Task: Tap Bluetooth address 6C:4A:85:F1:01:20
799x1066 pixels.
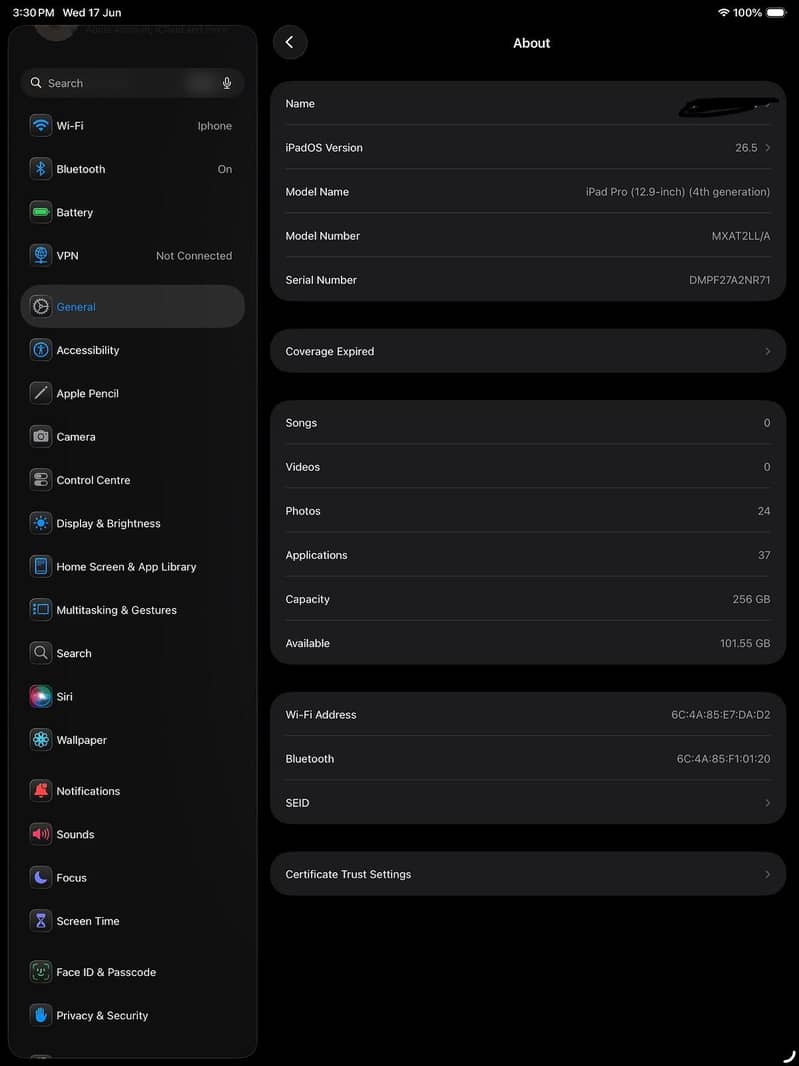Action: point(724,759)
